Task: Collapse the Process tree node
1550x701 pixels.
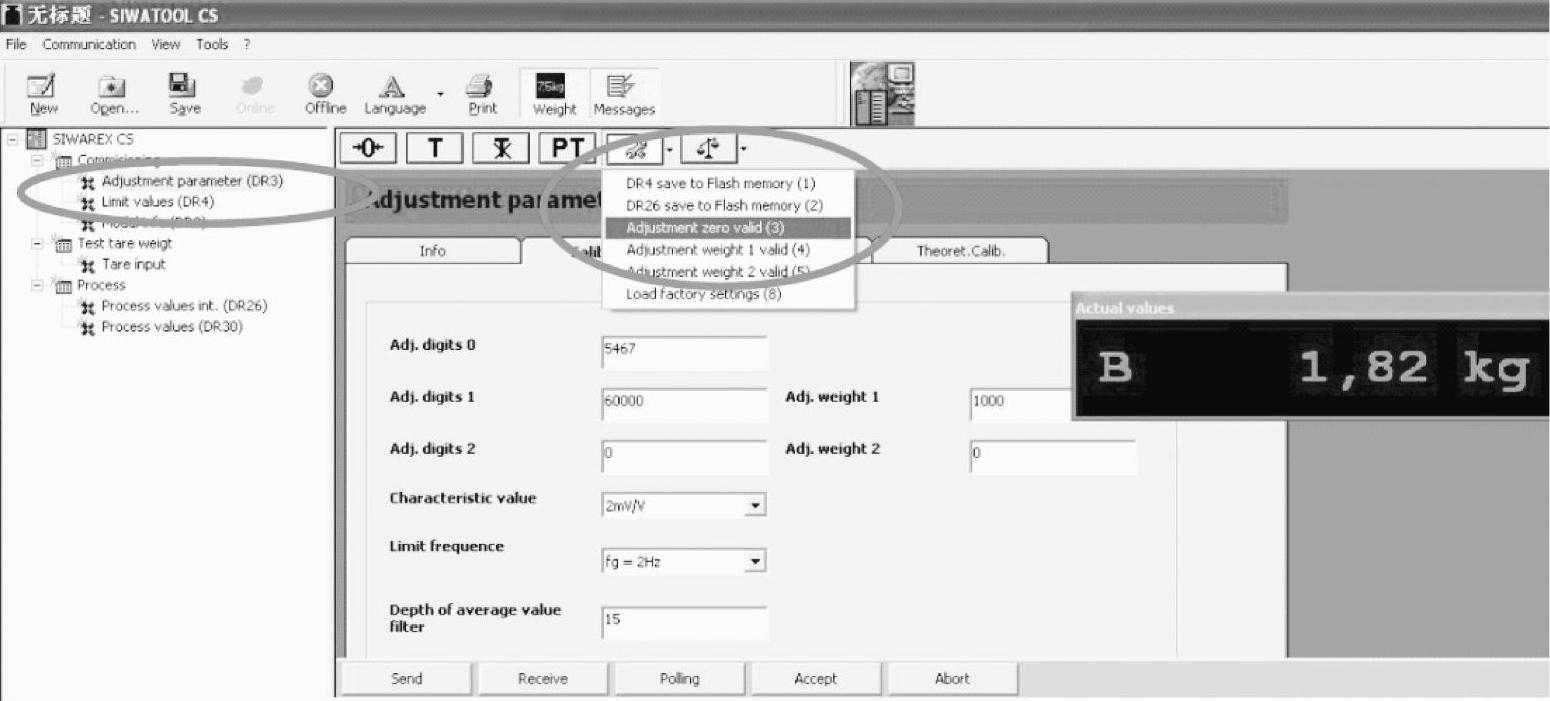Action: (x=38, y=285)
